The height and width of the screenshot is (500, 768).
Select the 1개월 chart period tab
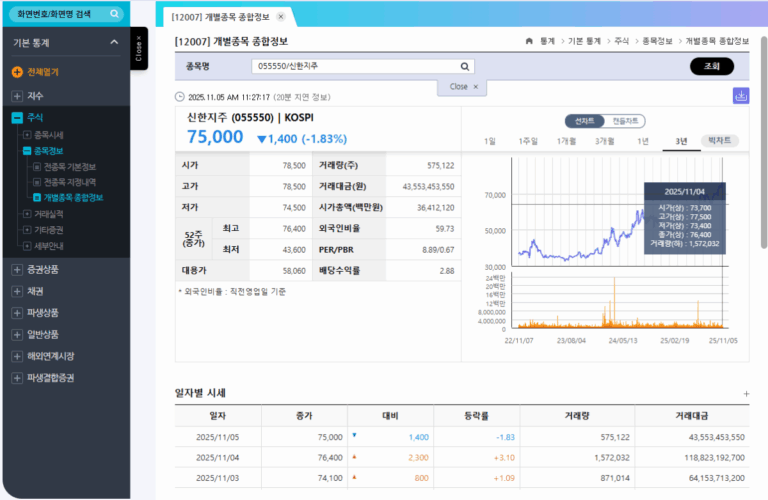tap(566, 142)
